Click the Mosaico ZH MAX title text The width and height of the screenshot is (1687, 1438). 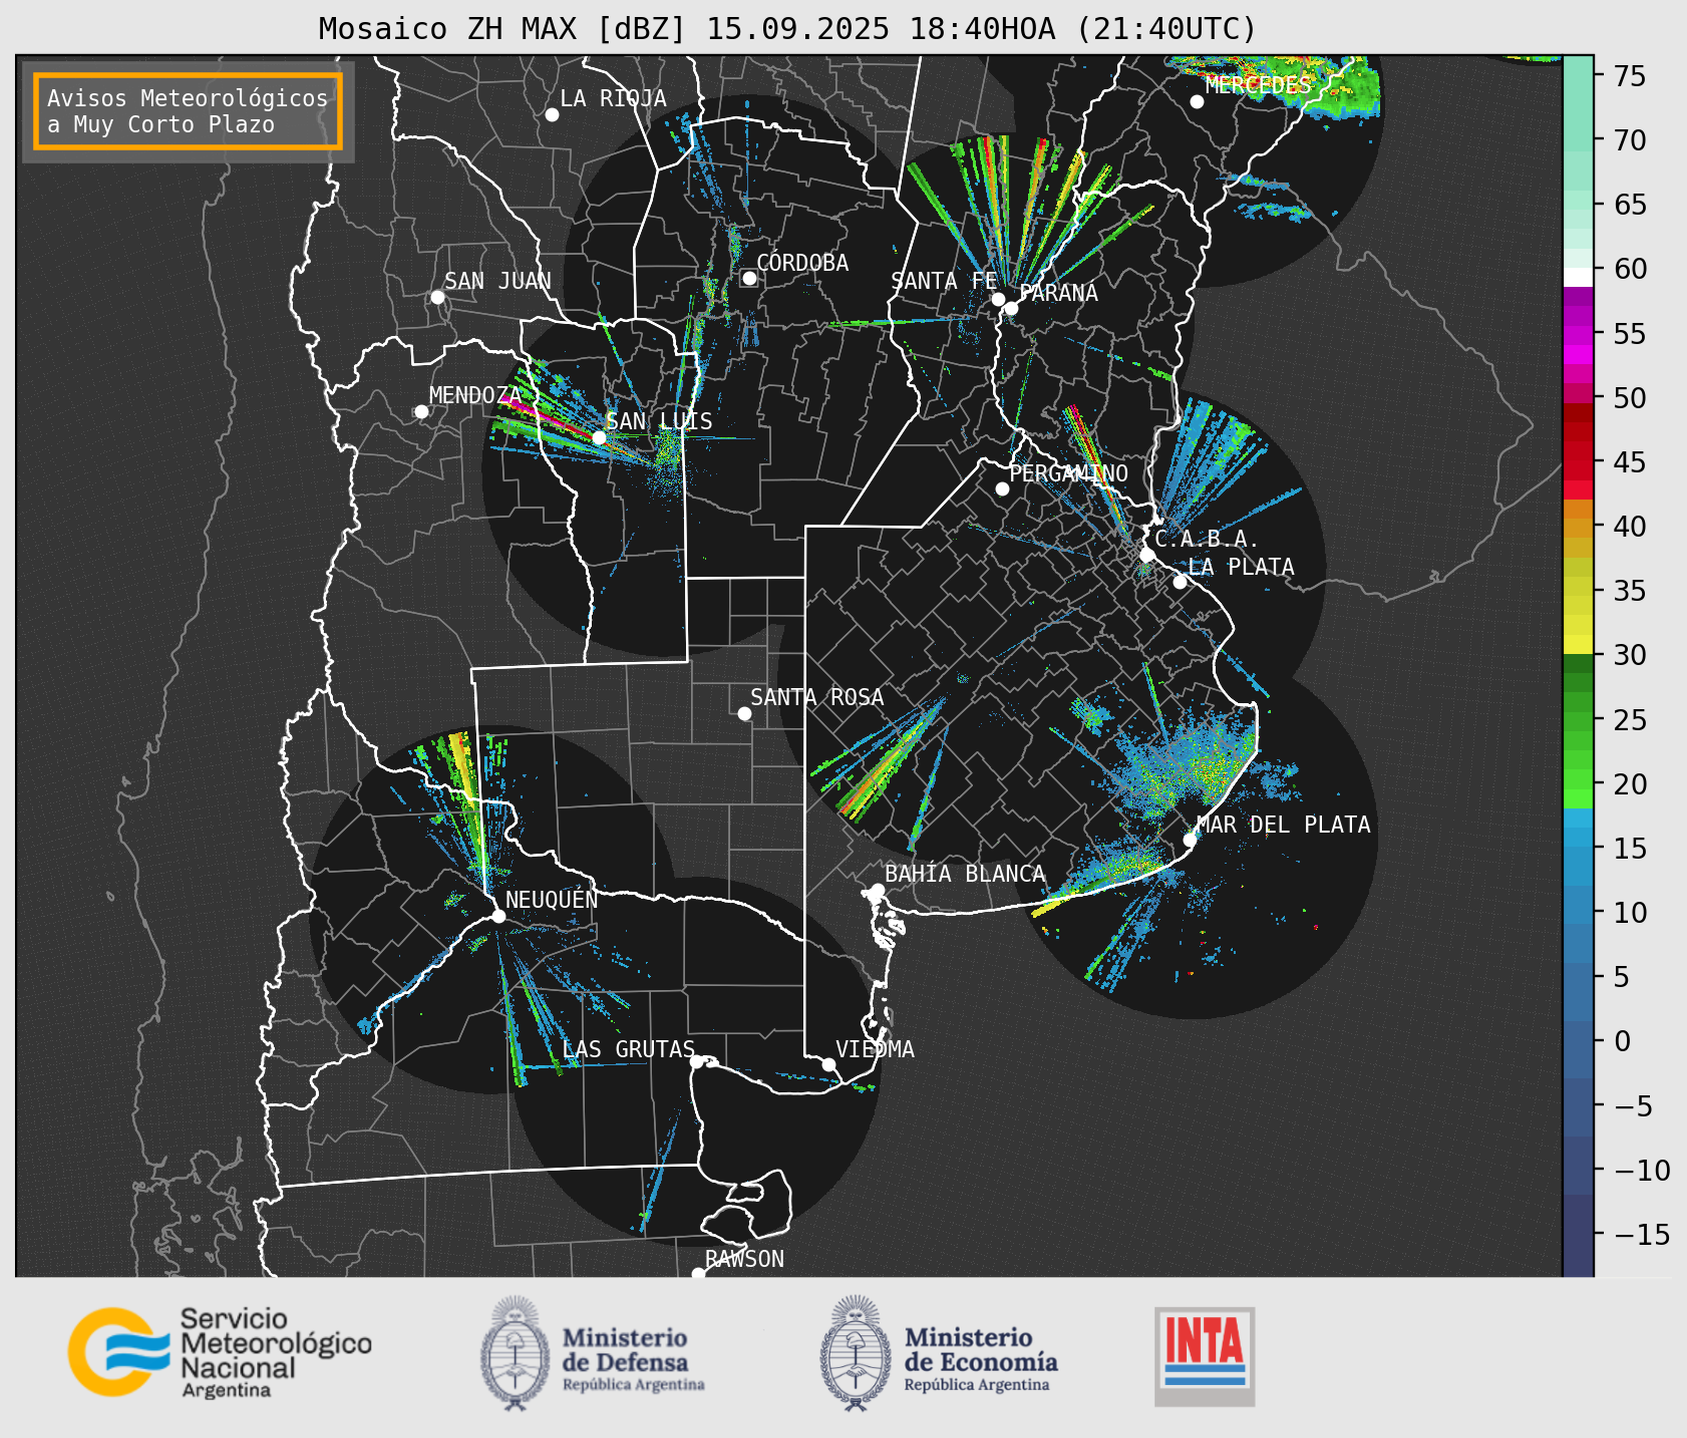786,29
